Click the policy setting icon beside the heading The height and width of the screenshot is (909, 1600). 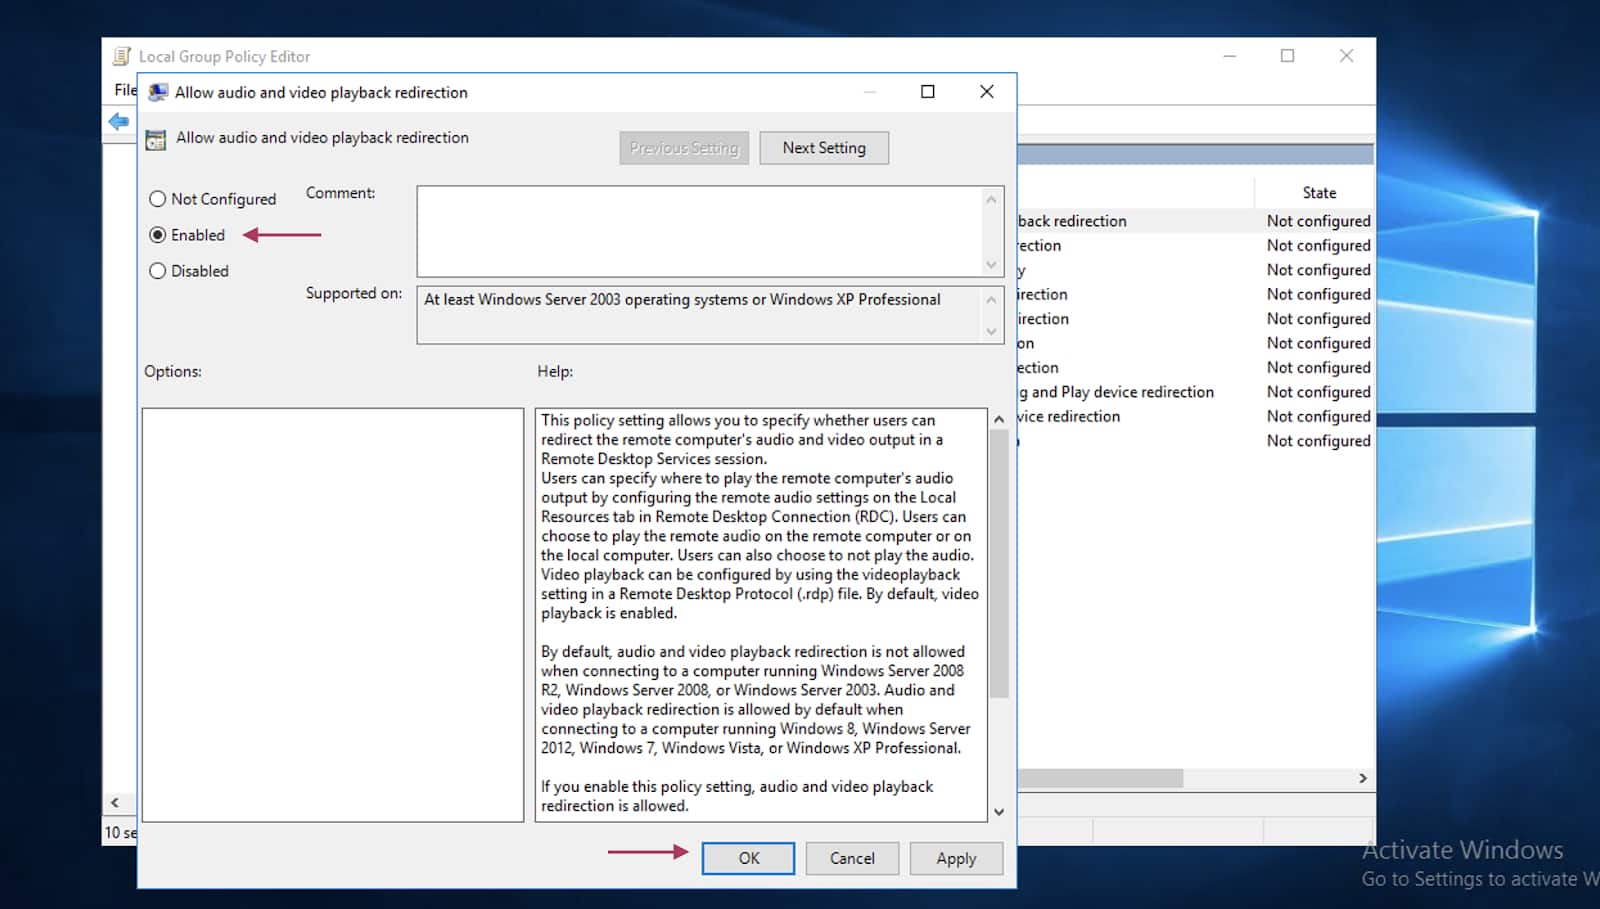[x=156, y=139]
